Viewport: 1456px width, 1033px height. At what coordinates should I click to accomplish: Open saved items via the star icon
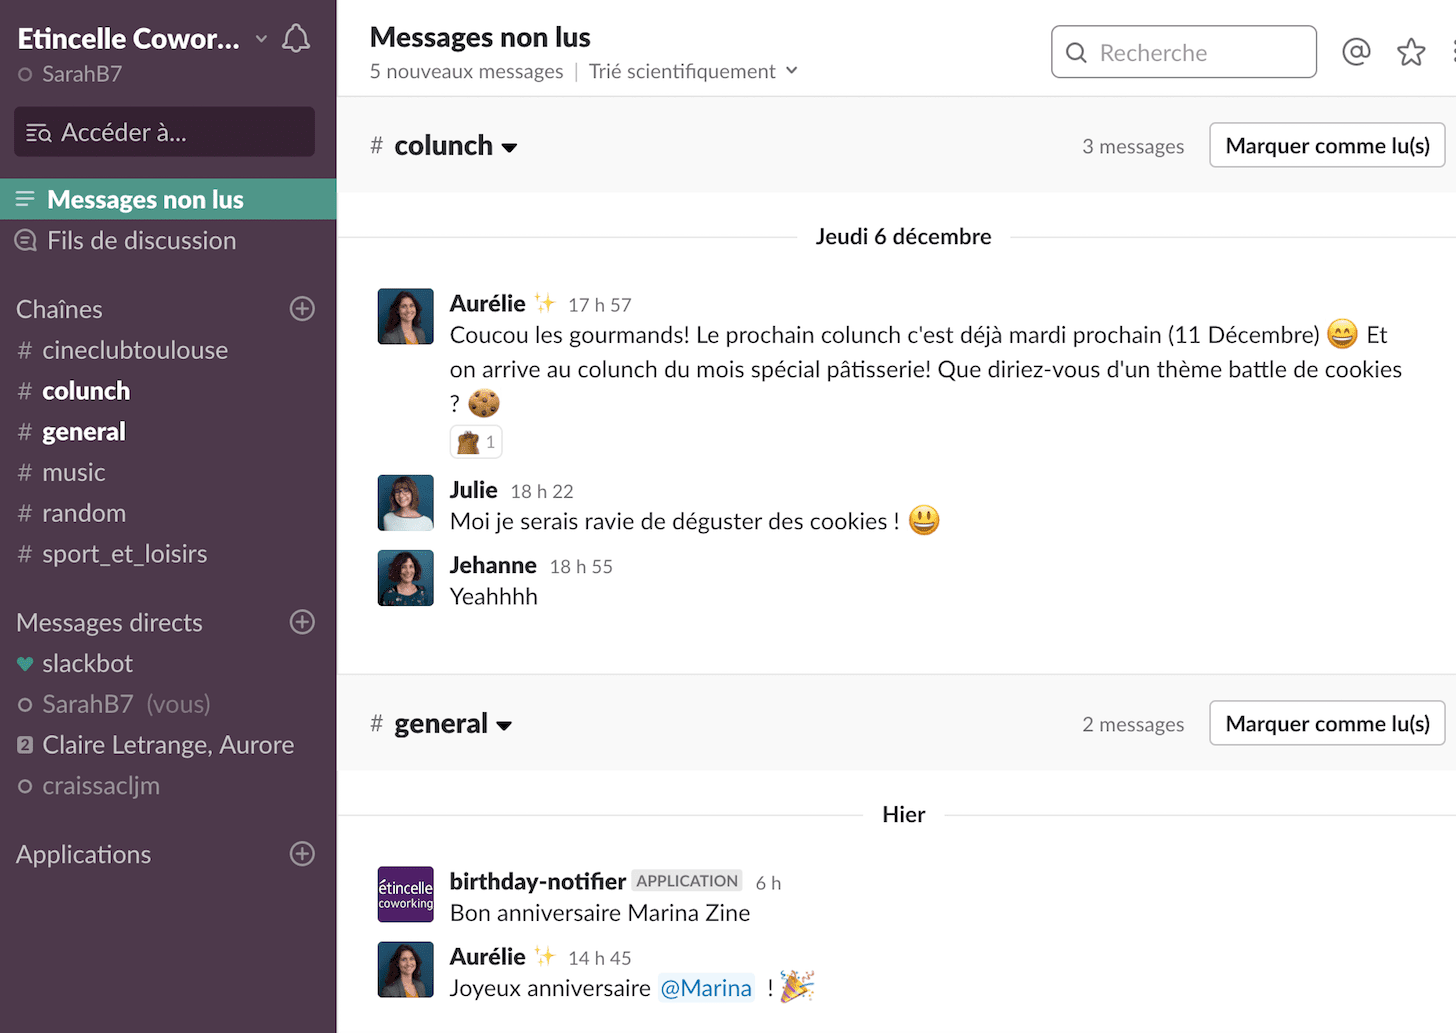click(1411, 51)
